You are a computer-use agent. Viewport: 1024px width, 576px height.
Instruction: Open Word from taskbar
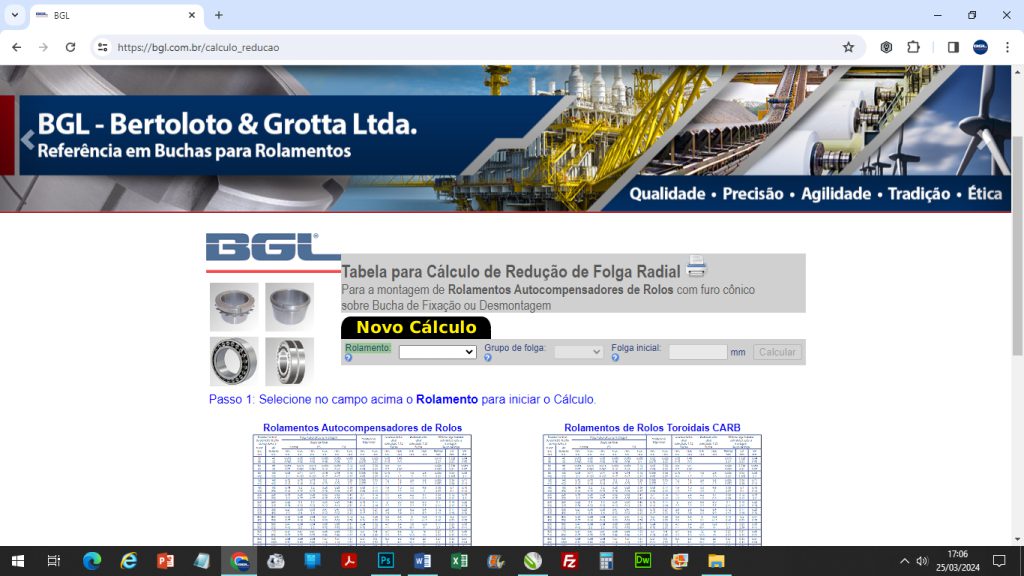click(x=423, y=561)
